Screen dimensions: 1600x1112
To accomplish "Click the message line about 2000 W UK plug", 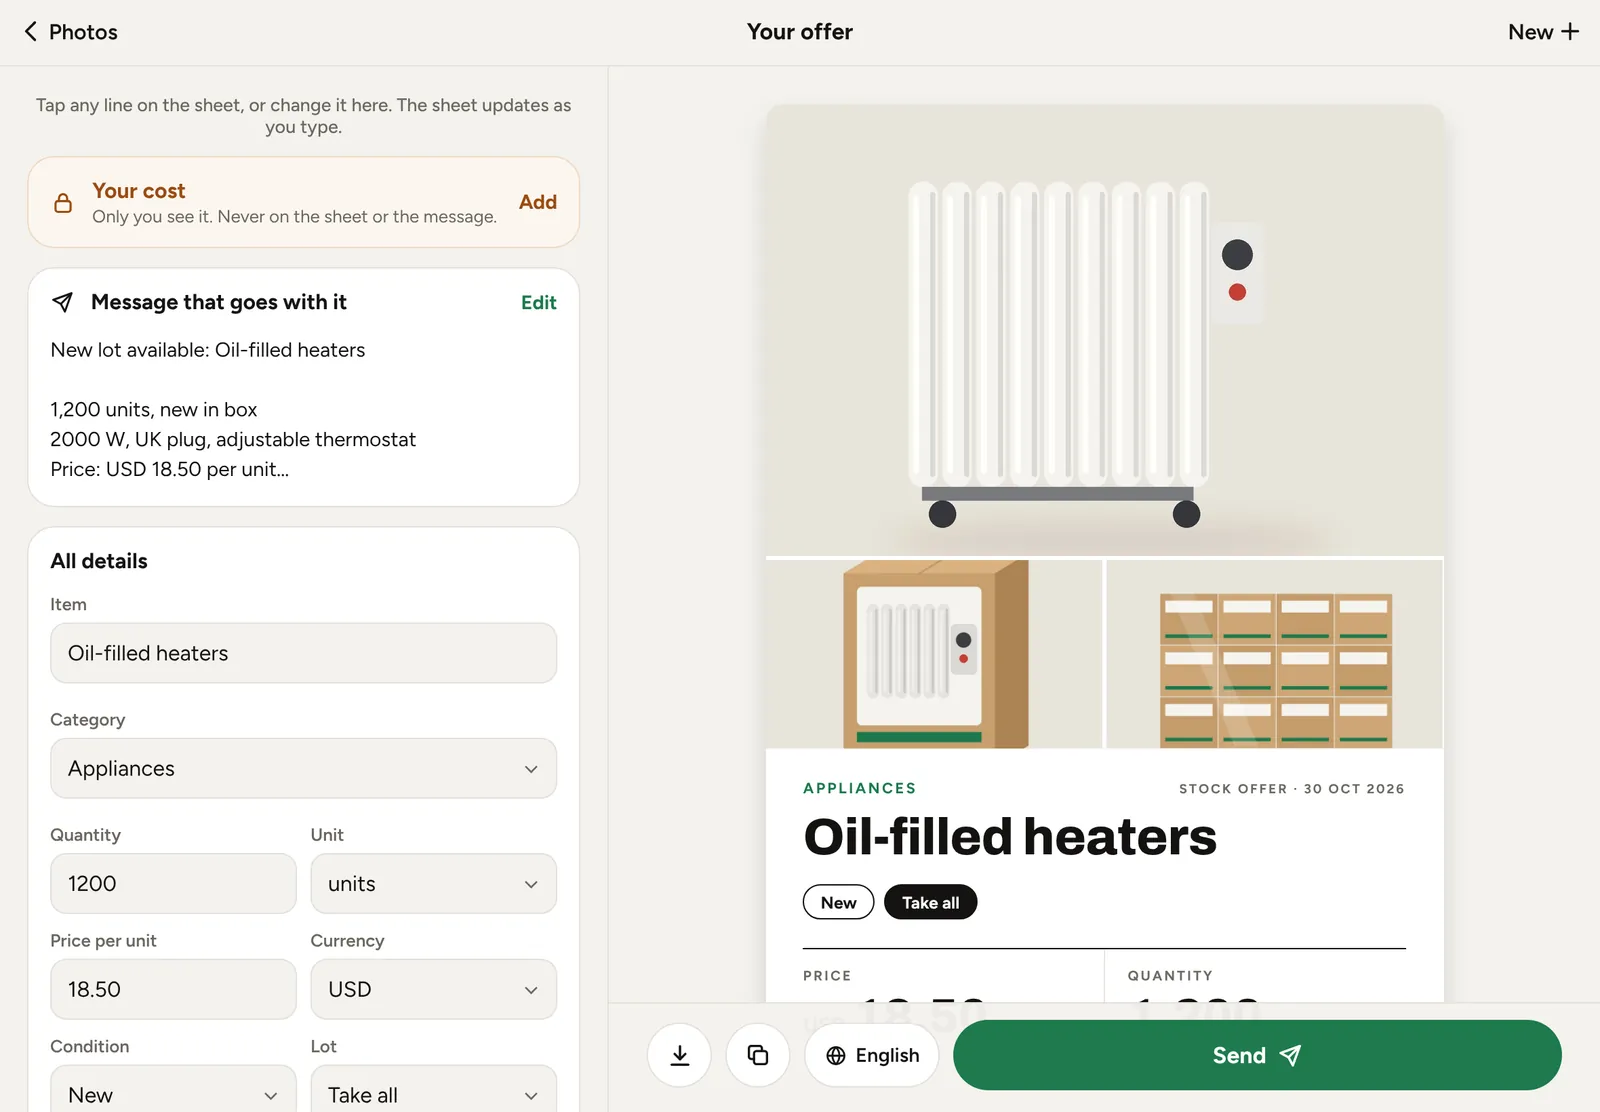I will (233, 439).
